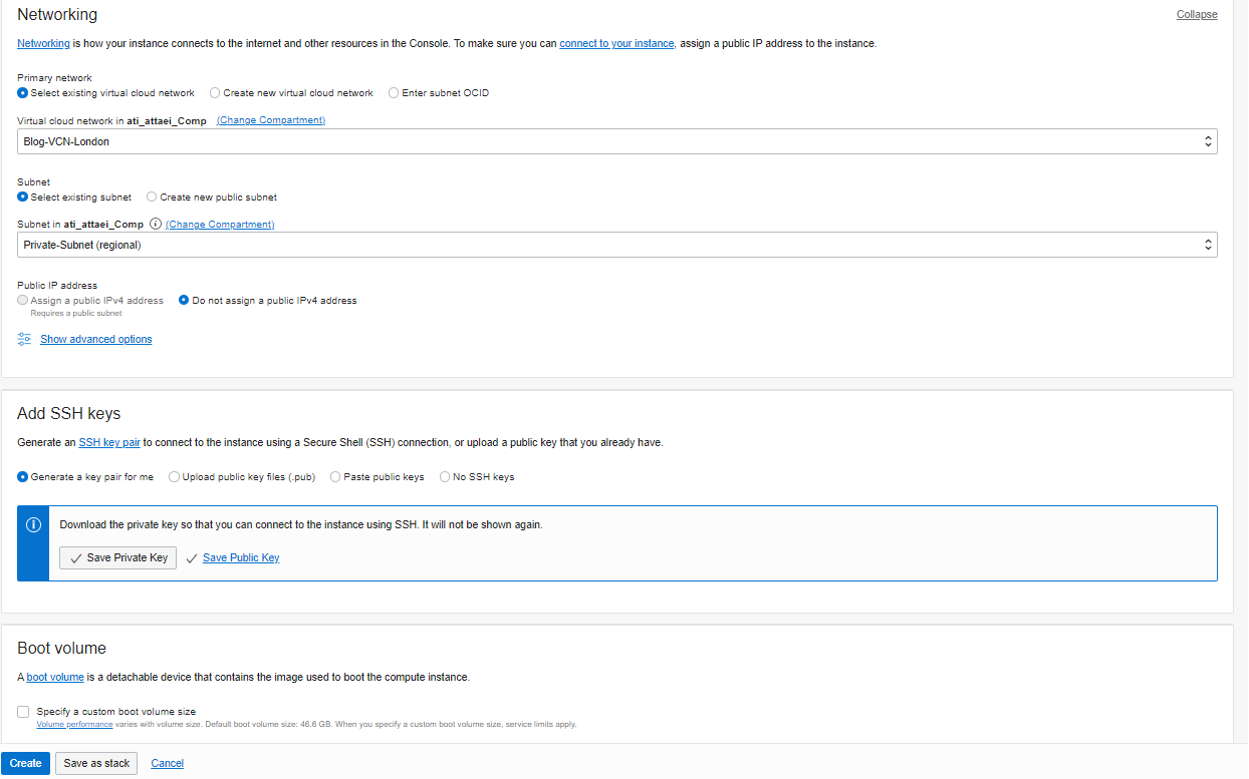Click the advanced options sliders icon
Viewport: 1249px width, 779px height.
tap(25, 339)
